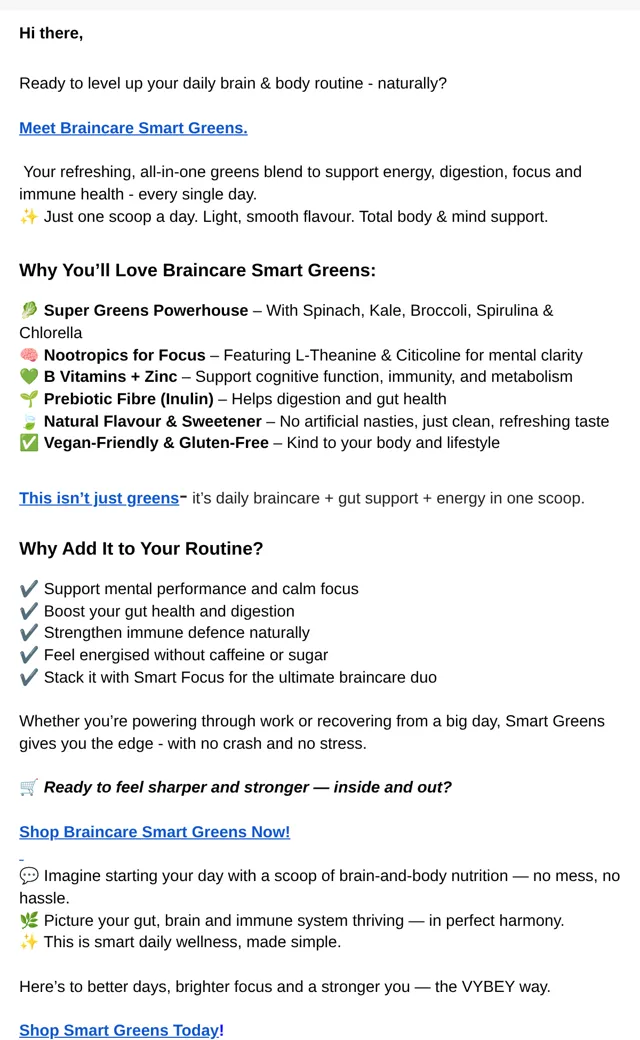Click the leaf emoji beside Natural Flavour

(x=29, y=422)
